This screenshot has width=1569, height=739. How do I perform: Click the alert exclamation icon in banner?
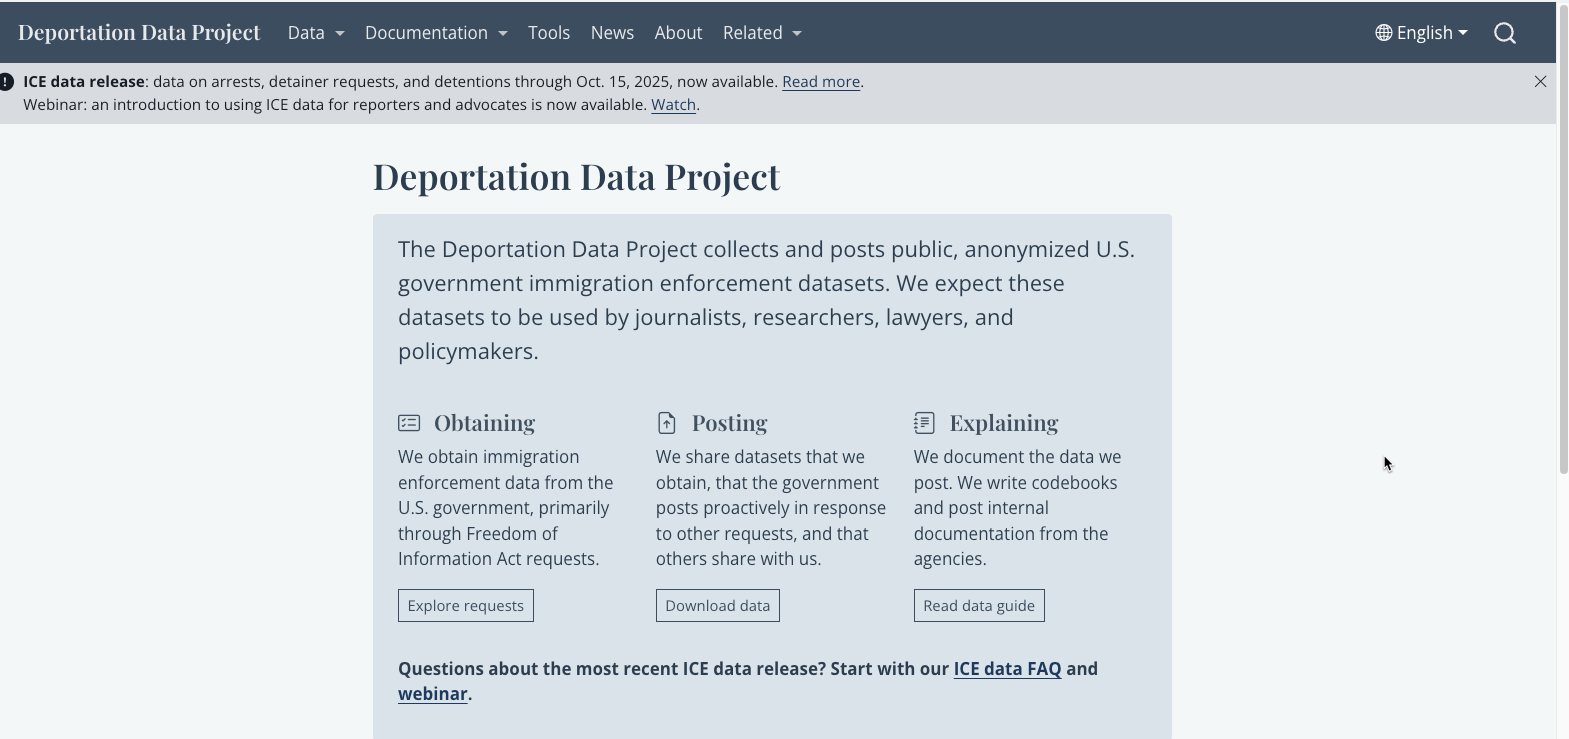[x=6, y=82]
